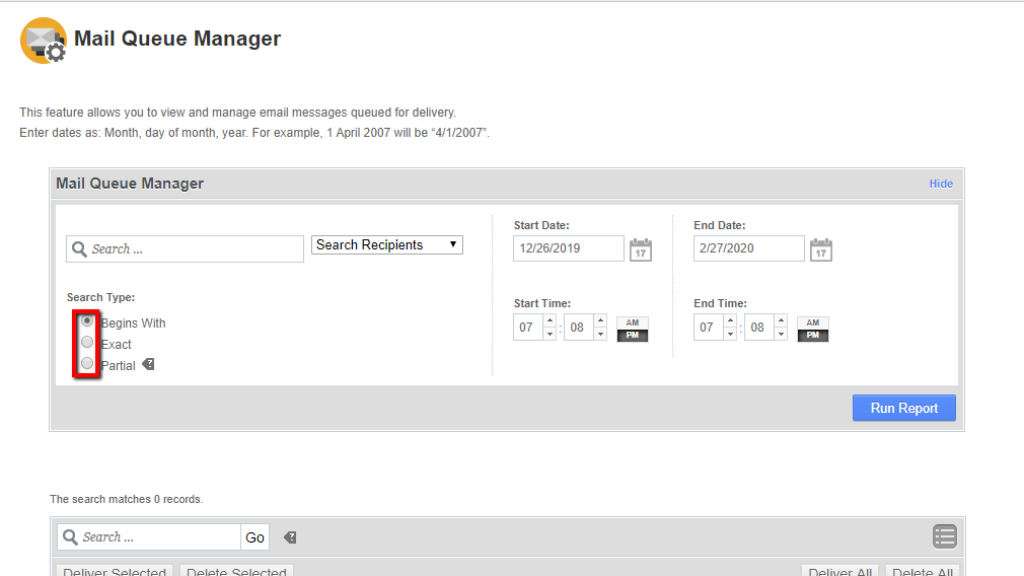Click the help tag icon beside Go button
The image size is (1024, 576).
pos(290,537)
